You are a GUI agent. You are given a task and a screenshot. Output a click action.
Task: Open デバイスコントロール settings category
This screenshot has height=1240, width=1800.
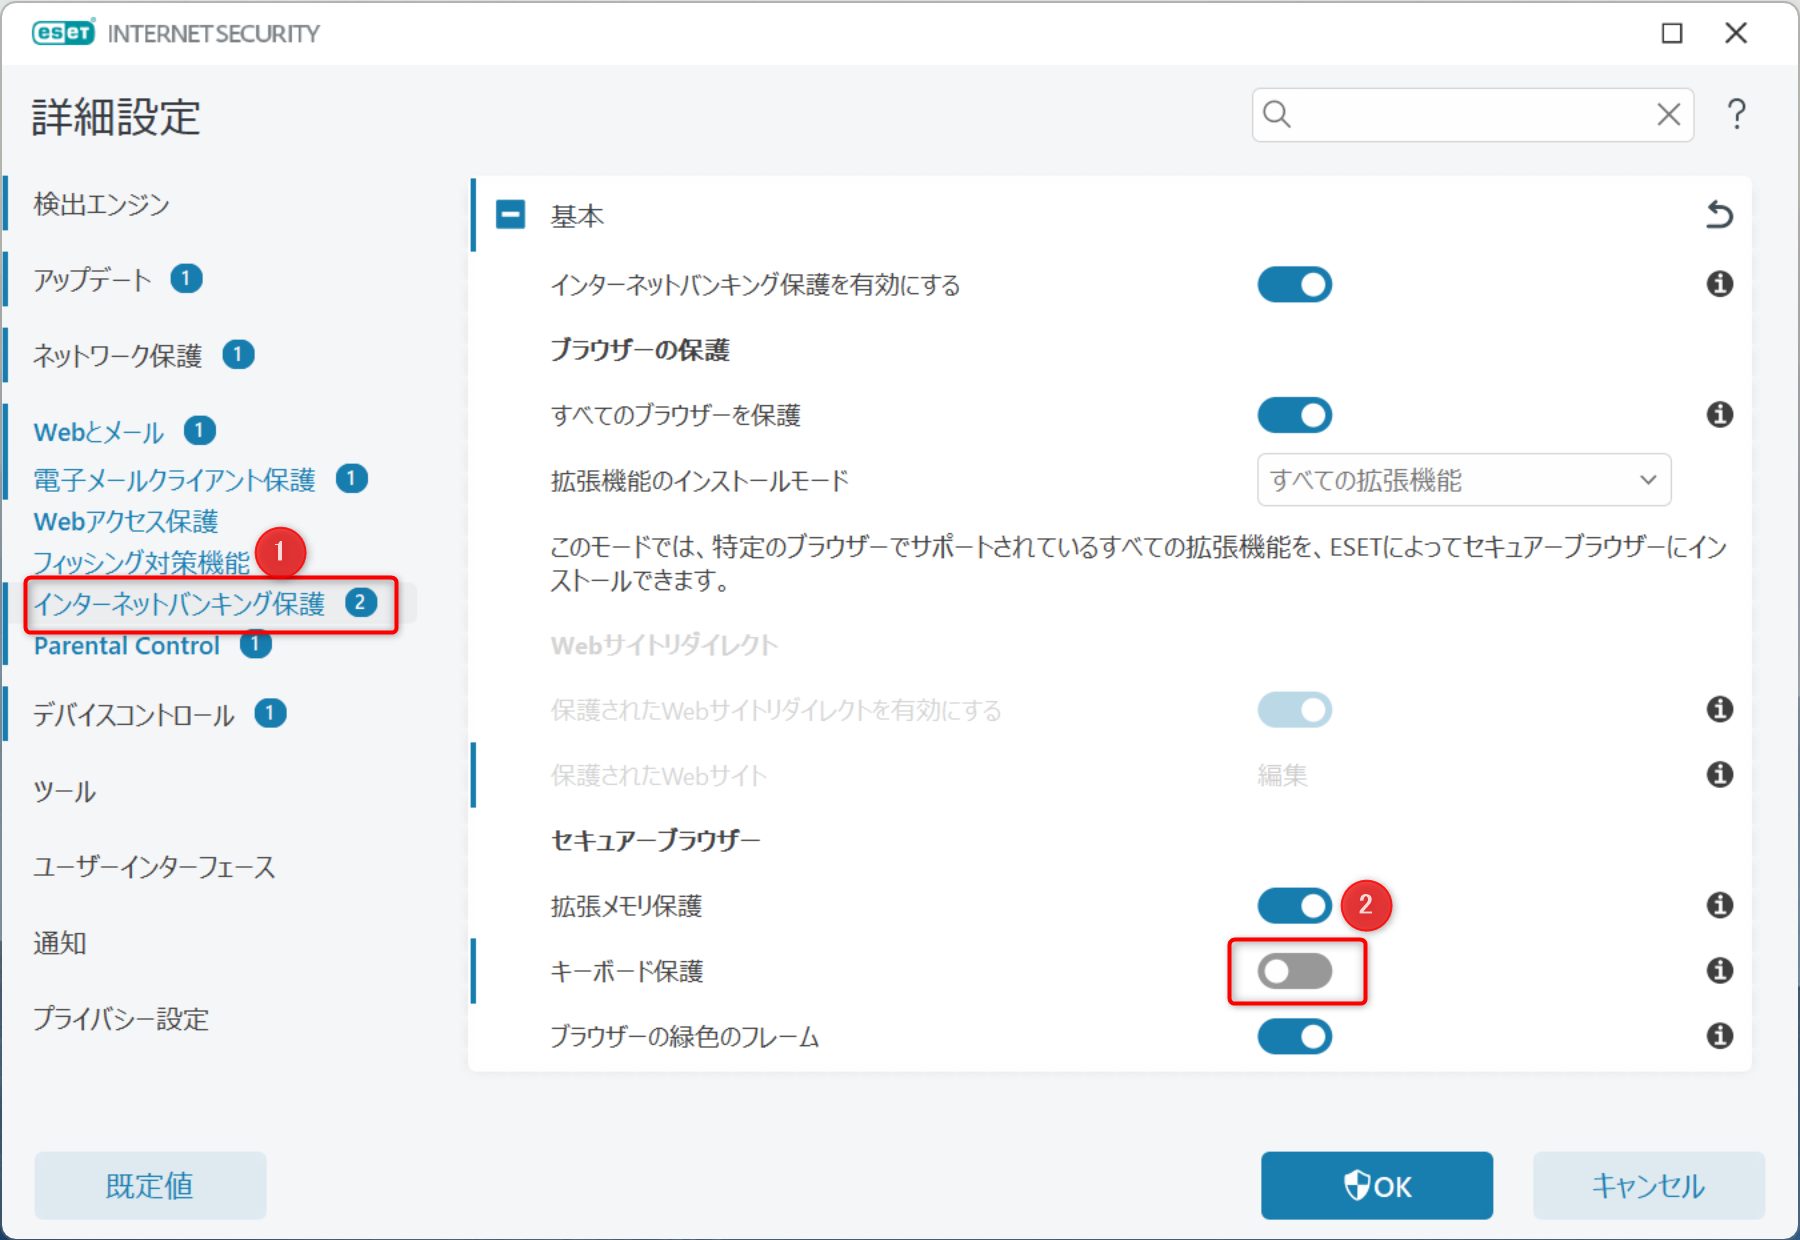pyautogui.click(x=134, y=714)
